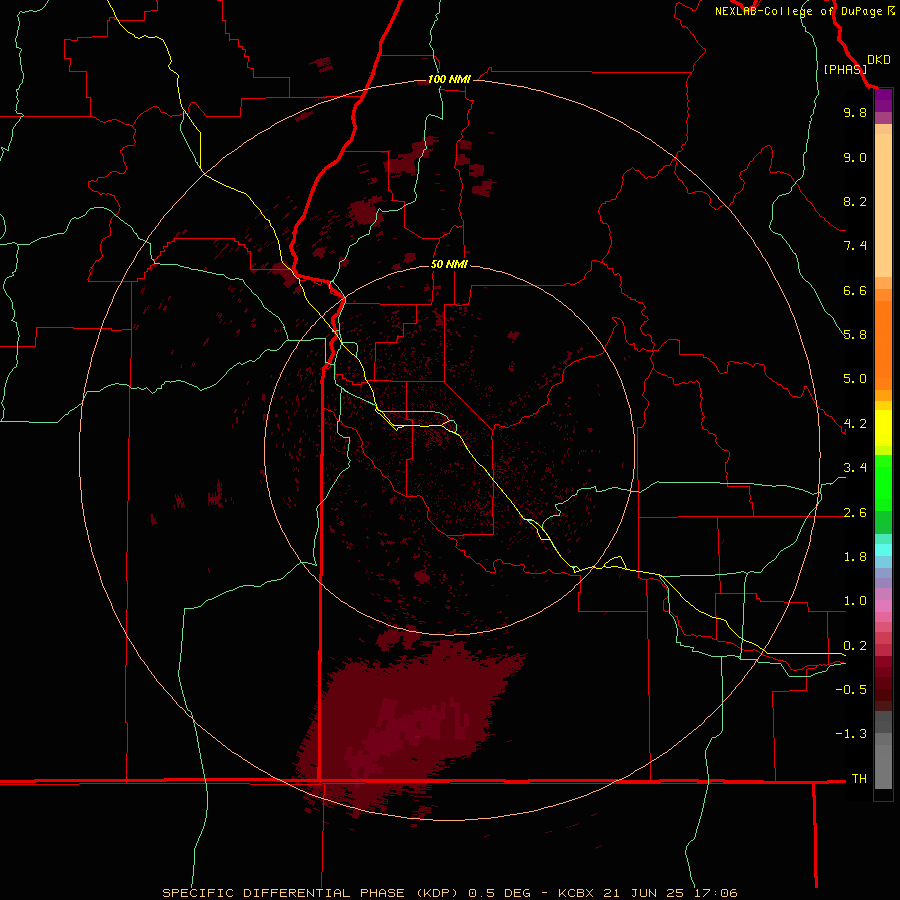Click the 1.8 legend value
Image resolution: width=900 pixels, height=900 pixels.
tap(855, 557)
